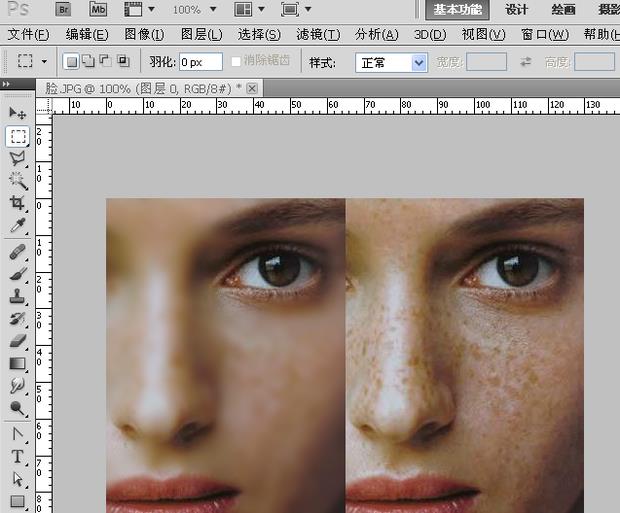Expand the tool preset picker arrow
620x513 pixels.
tap(44, 62)
